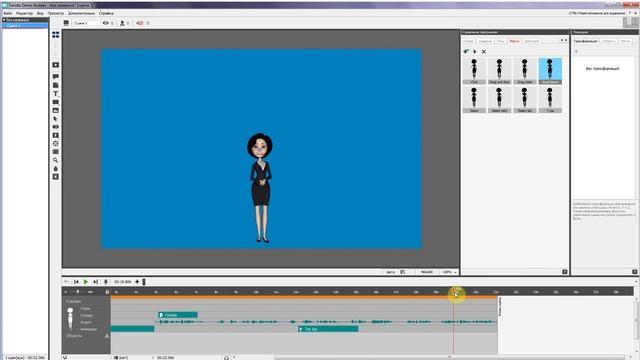Select the image insert tool

56,110
